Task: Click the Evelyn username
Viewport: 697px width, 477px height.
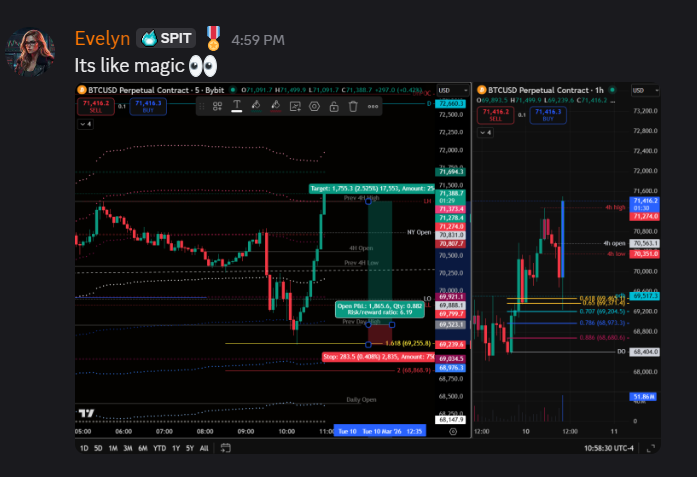Action: point(102,39)
